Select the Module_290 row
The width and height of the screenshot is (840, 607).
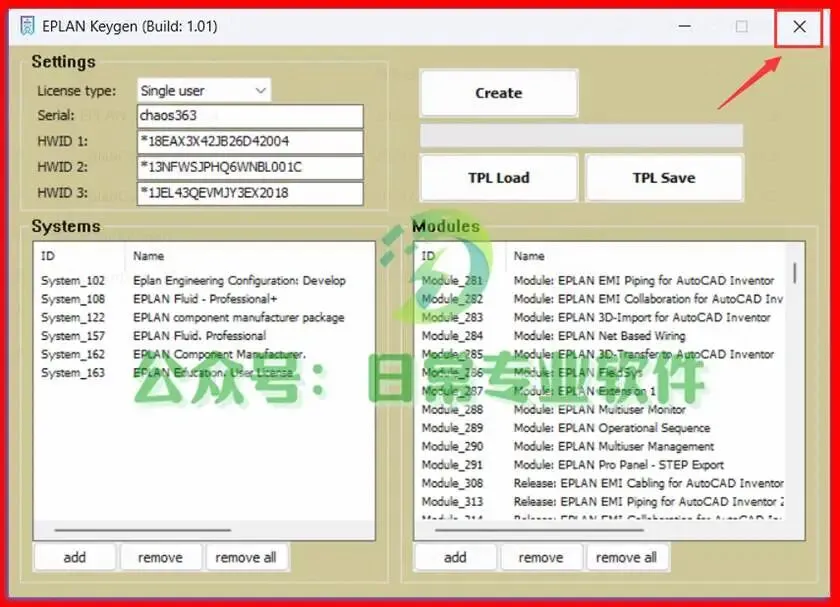[600, 446]
